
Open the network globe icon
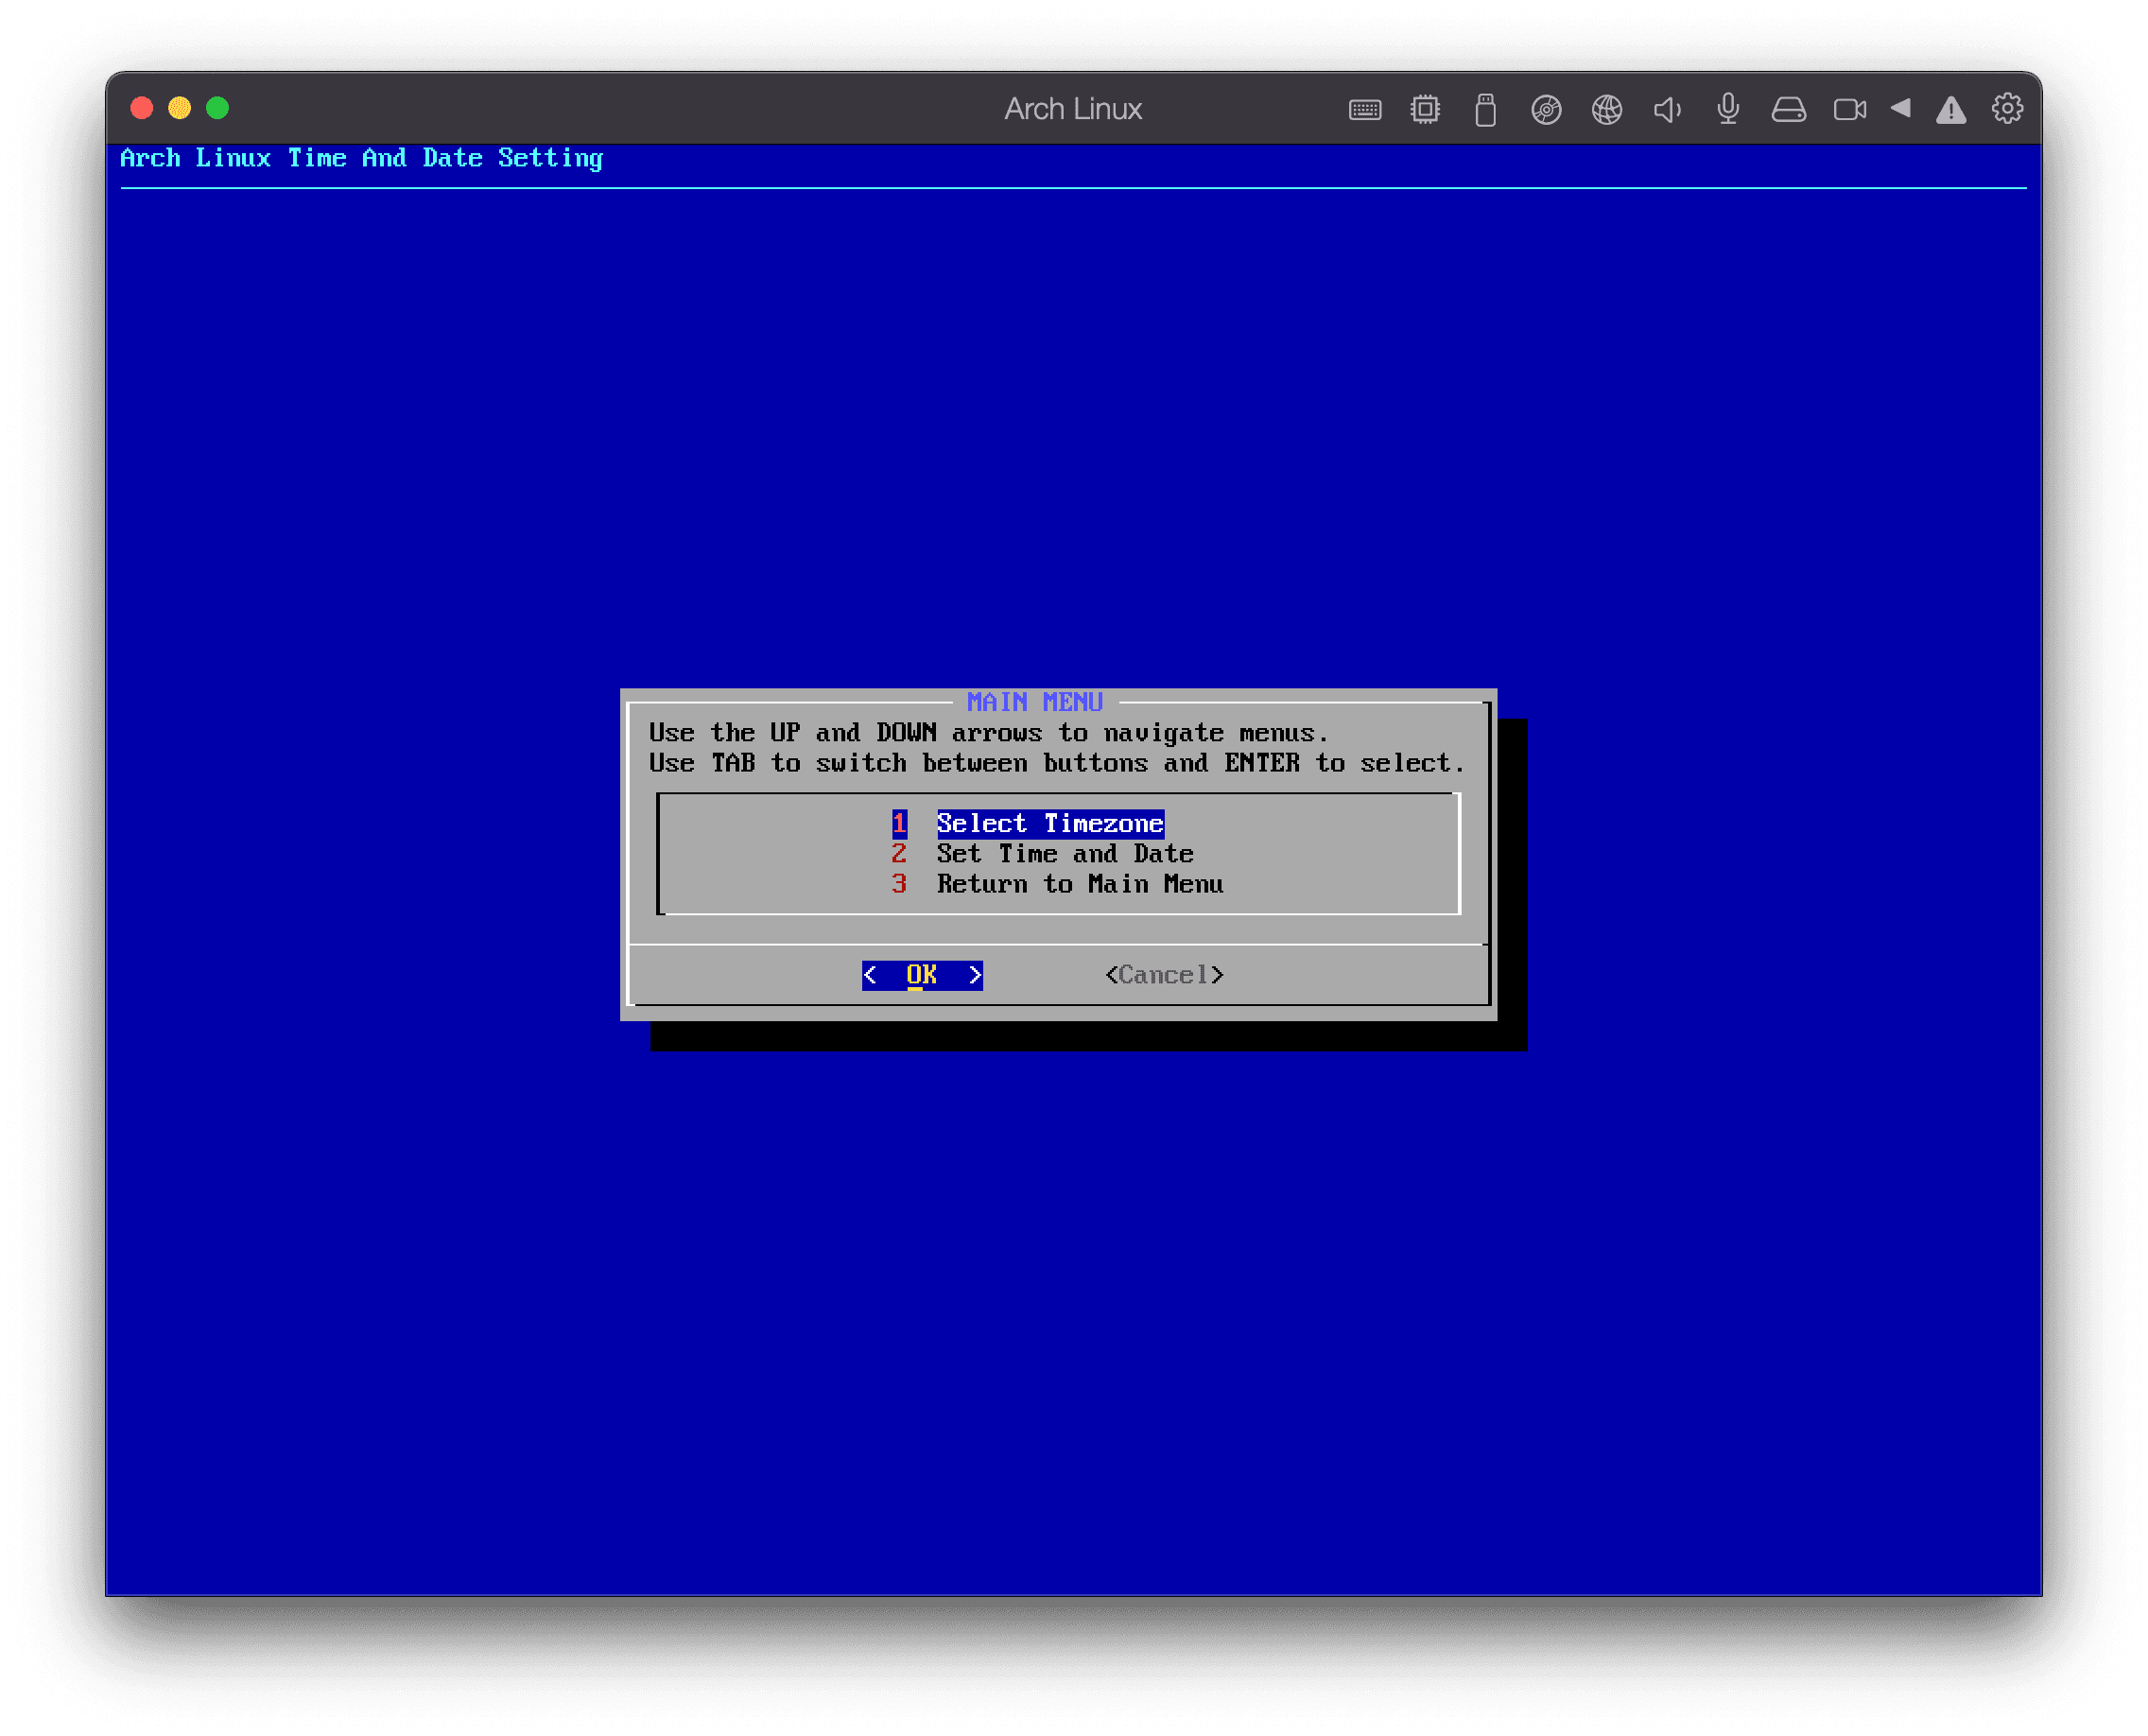tap(1607, 109)
